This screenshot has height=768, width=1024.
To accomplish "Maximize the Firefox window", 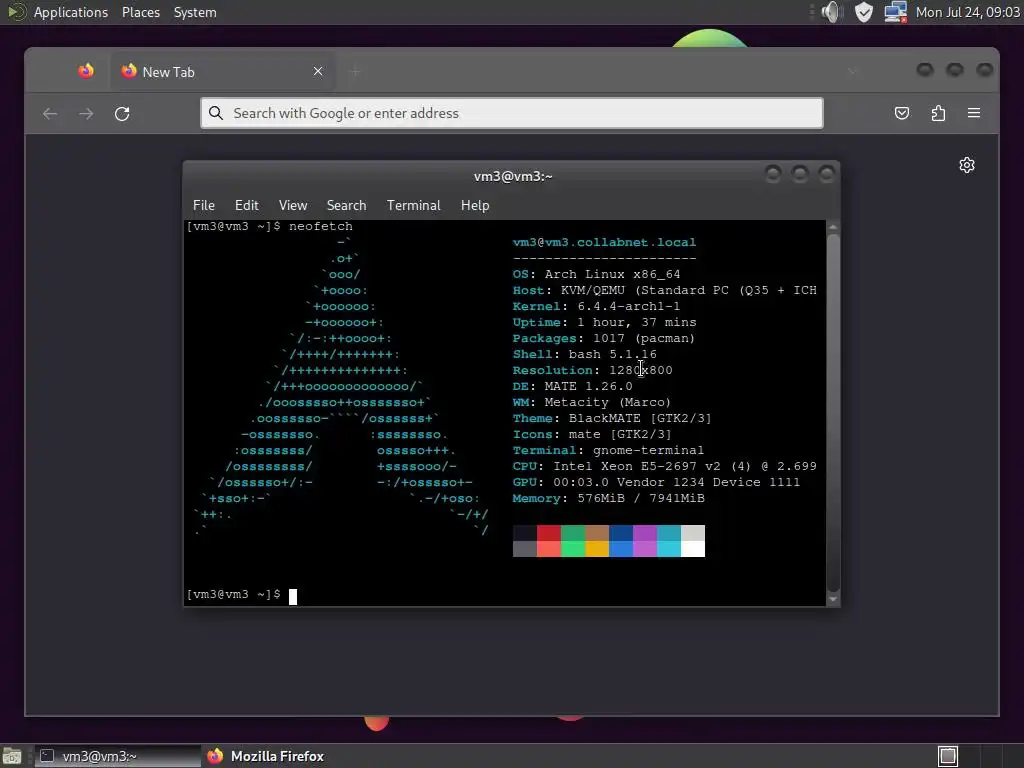I will [x=954, y=69].
